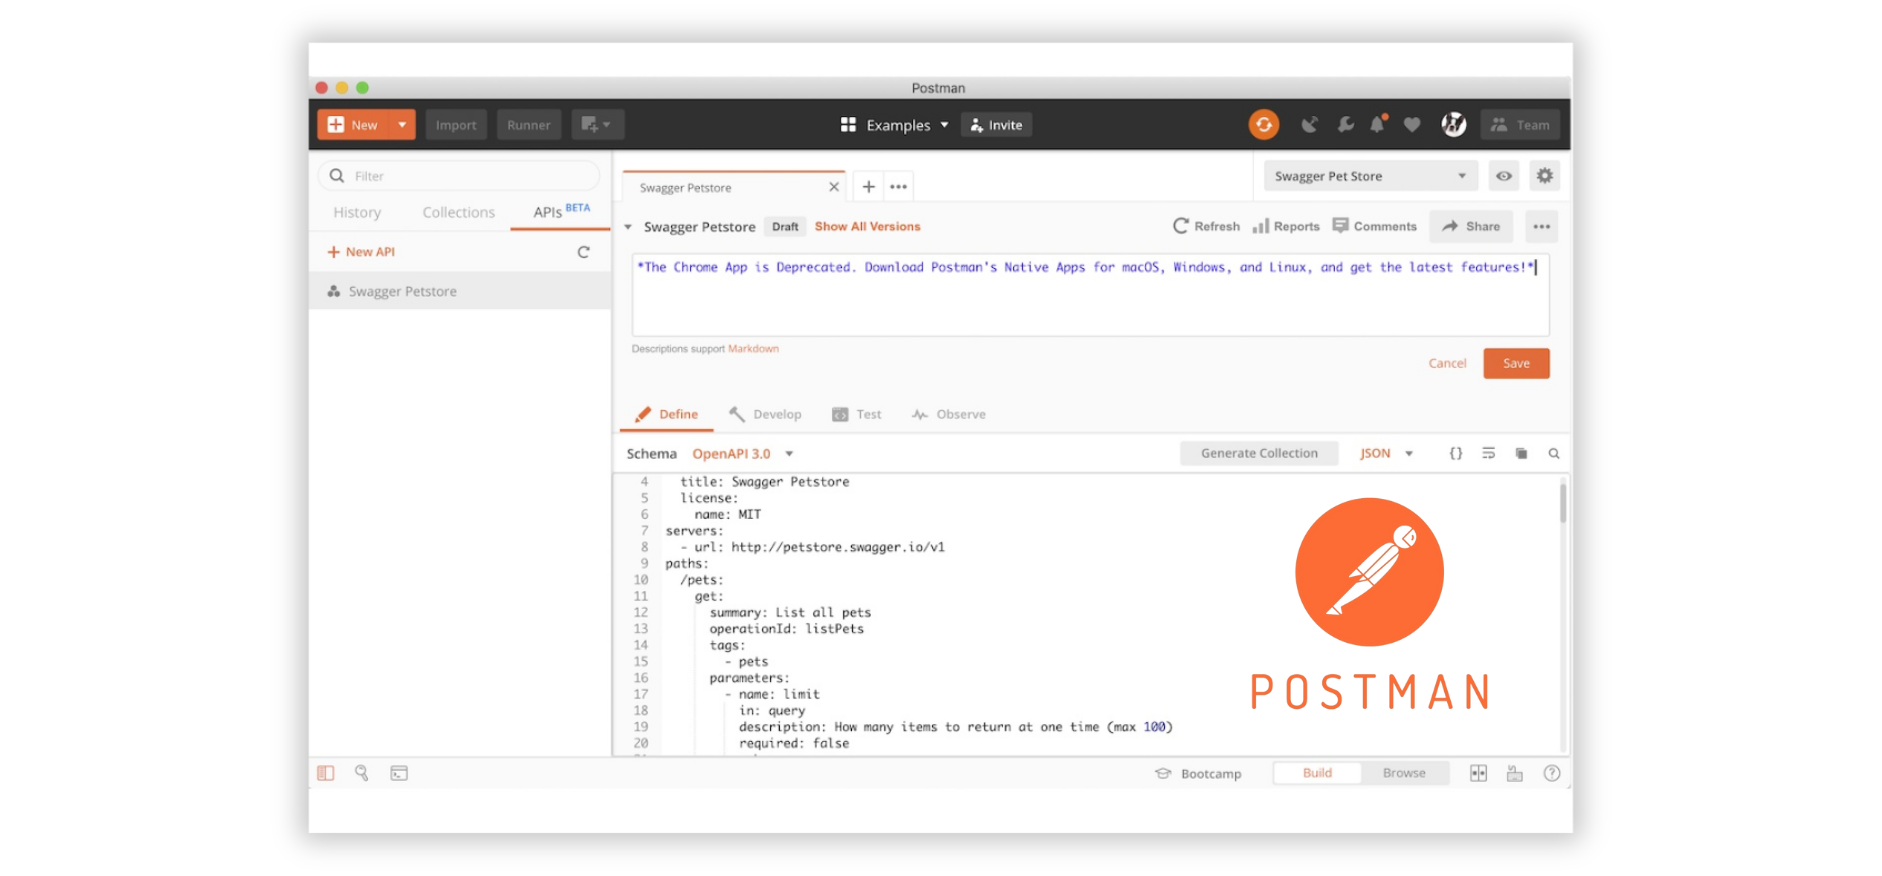Open the Develop tab
This screenshot has width=1882, height=876.
[x=766, y=415]
